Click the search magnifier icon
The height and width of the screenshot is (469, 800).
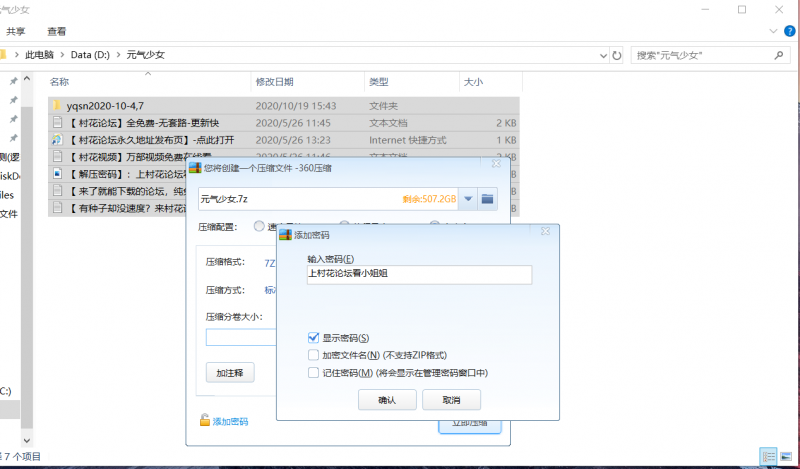coord(779,55)
